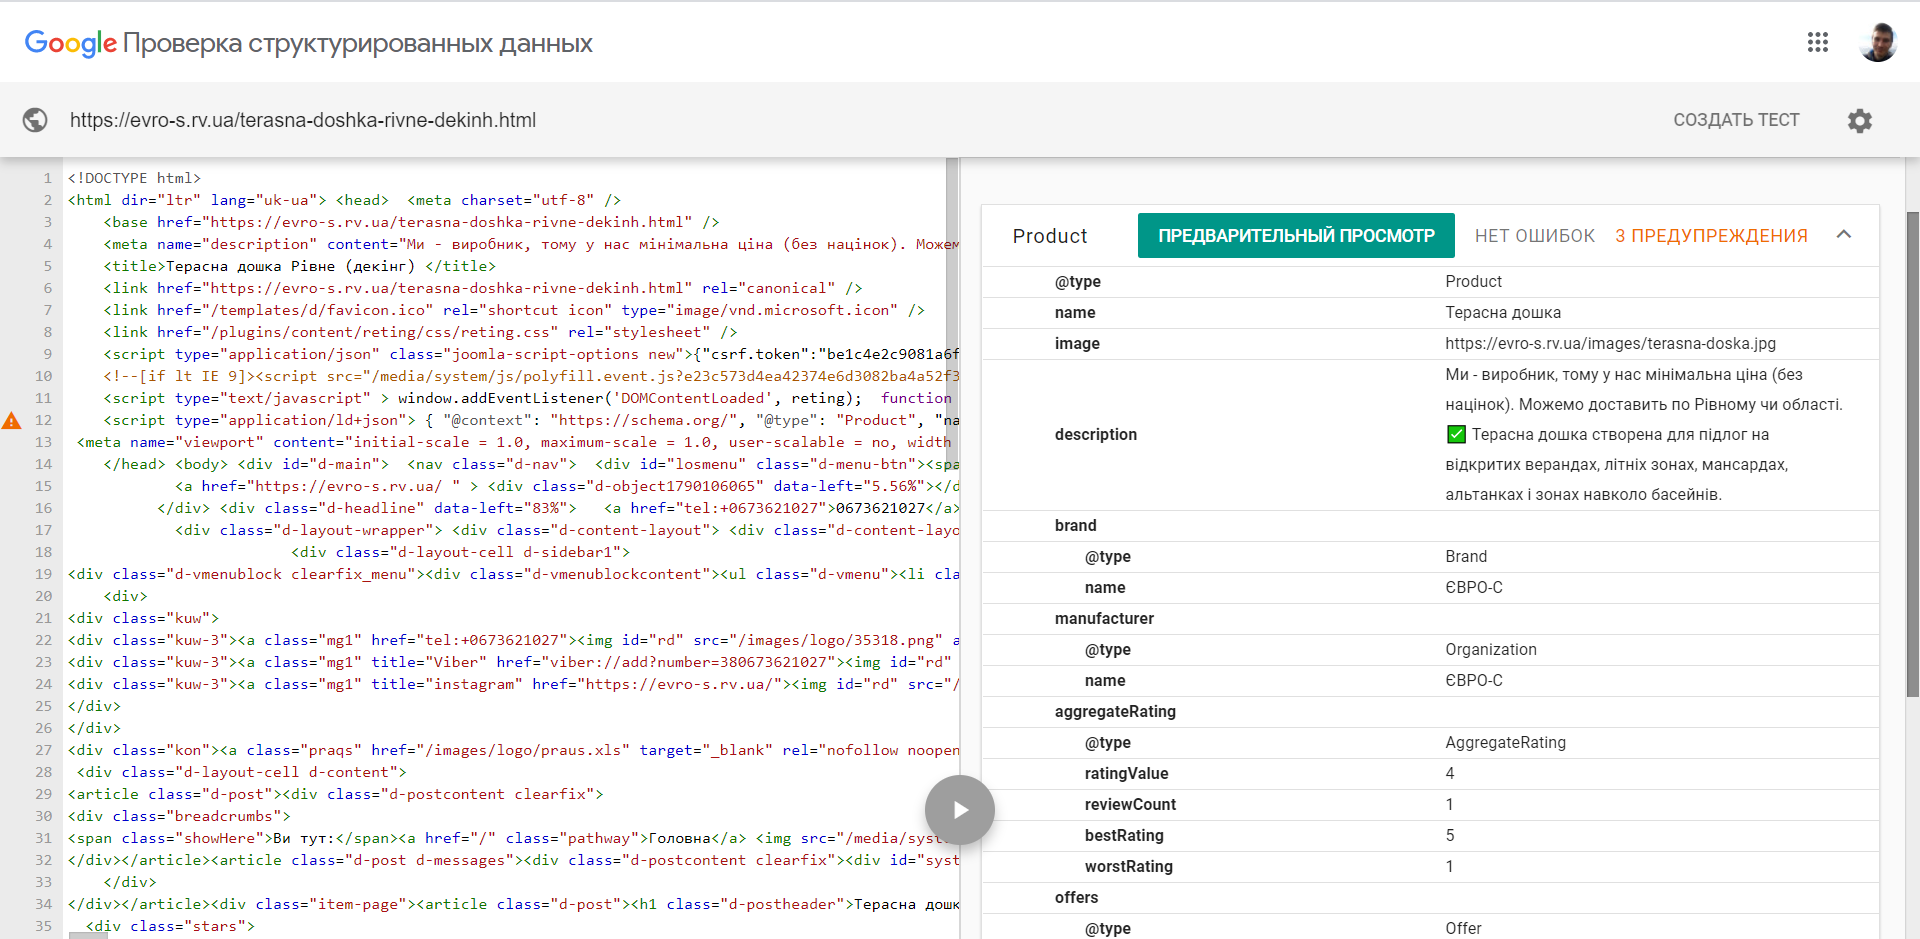Click line number 1 in code gutter
1920x939 pixels.
[47, 179]
